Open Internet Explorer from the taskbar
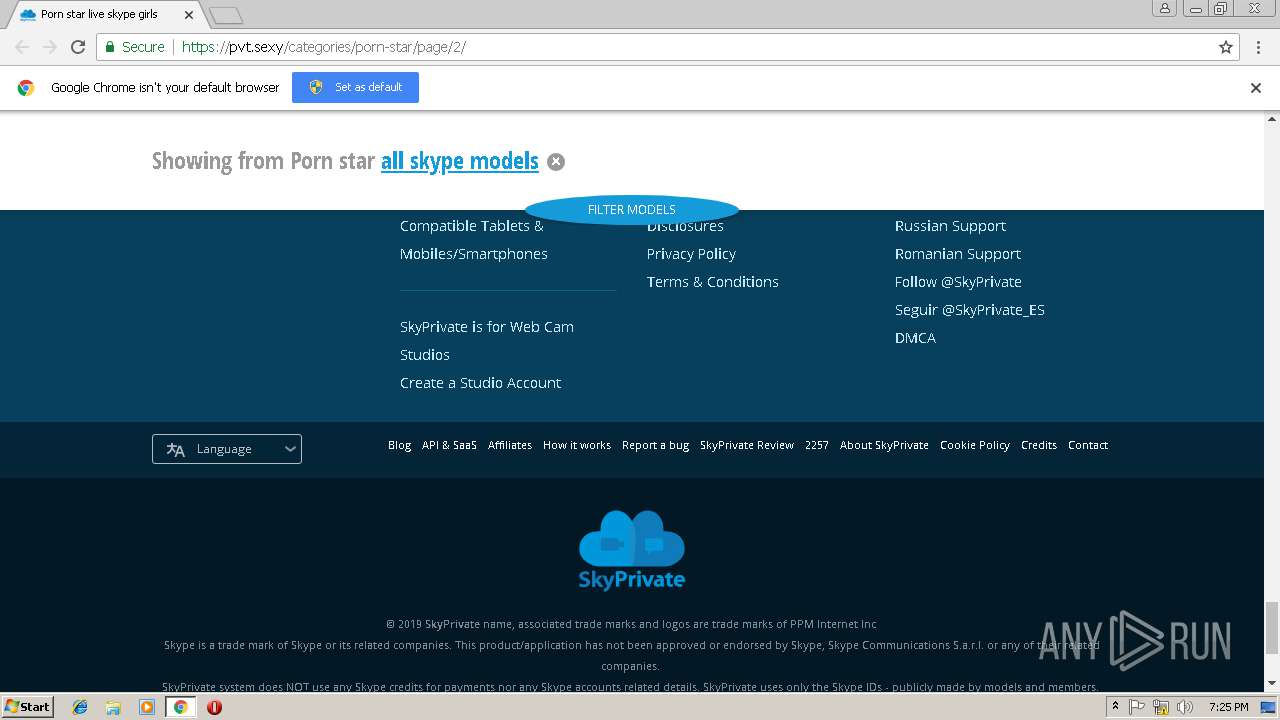Viewport: 1280px width, 720px height. pos(80,707)
